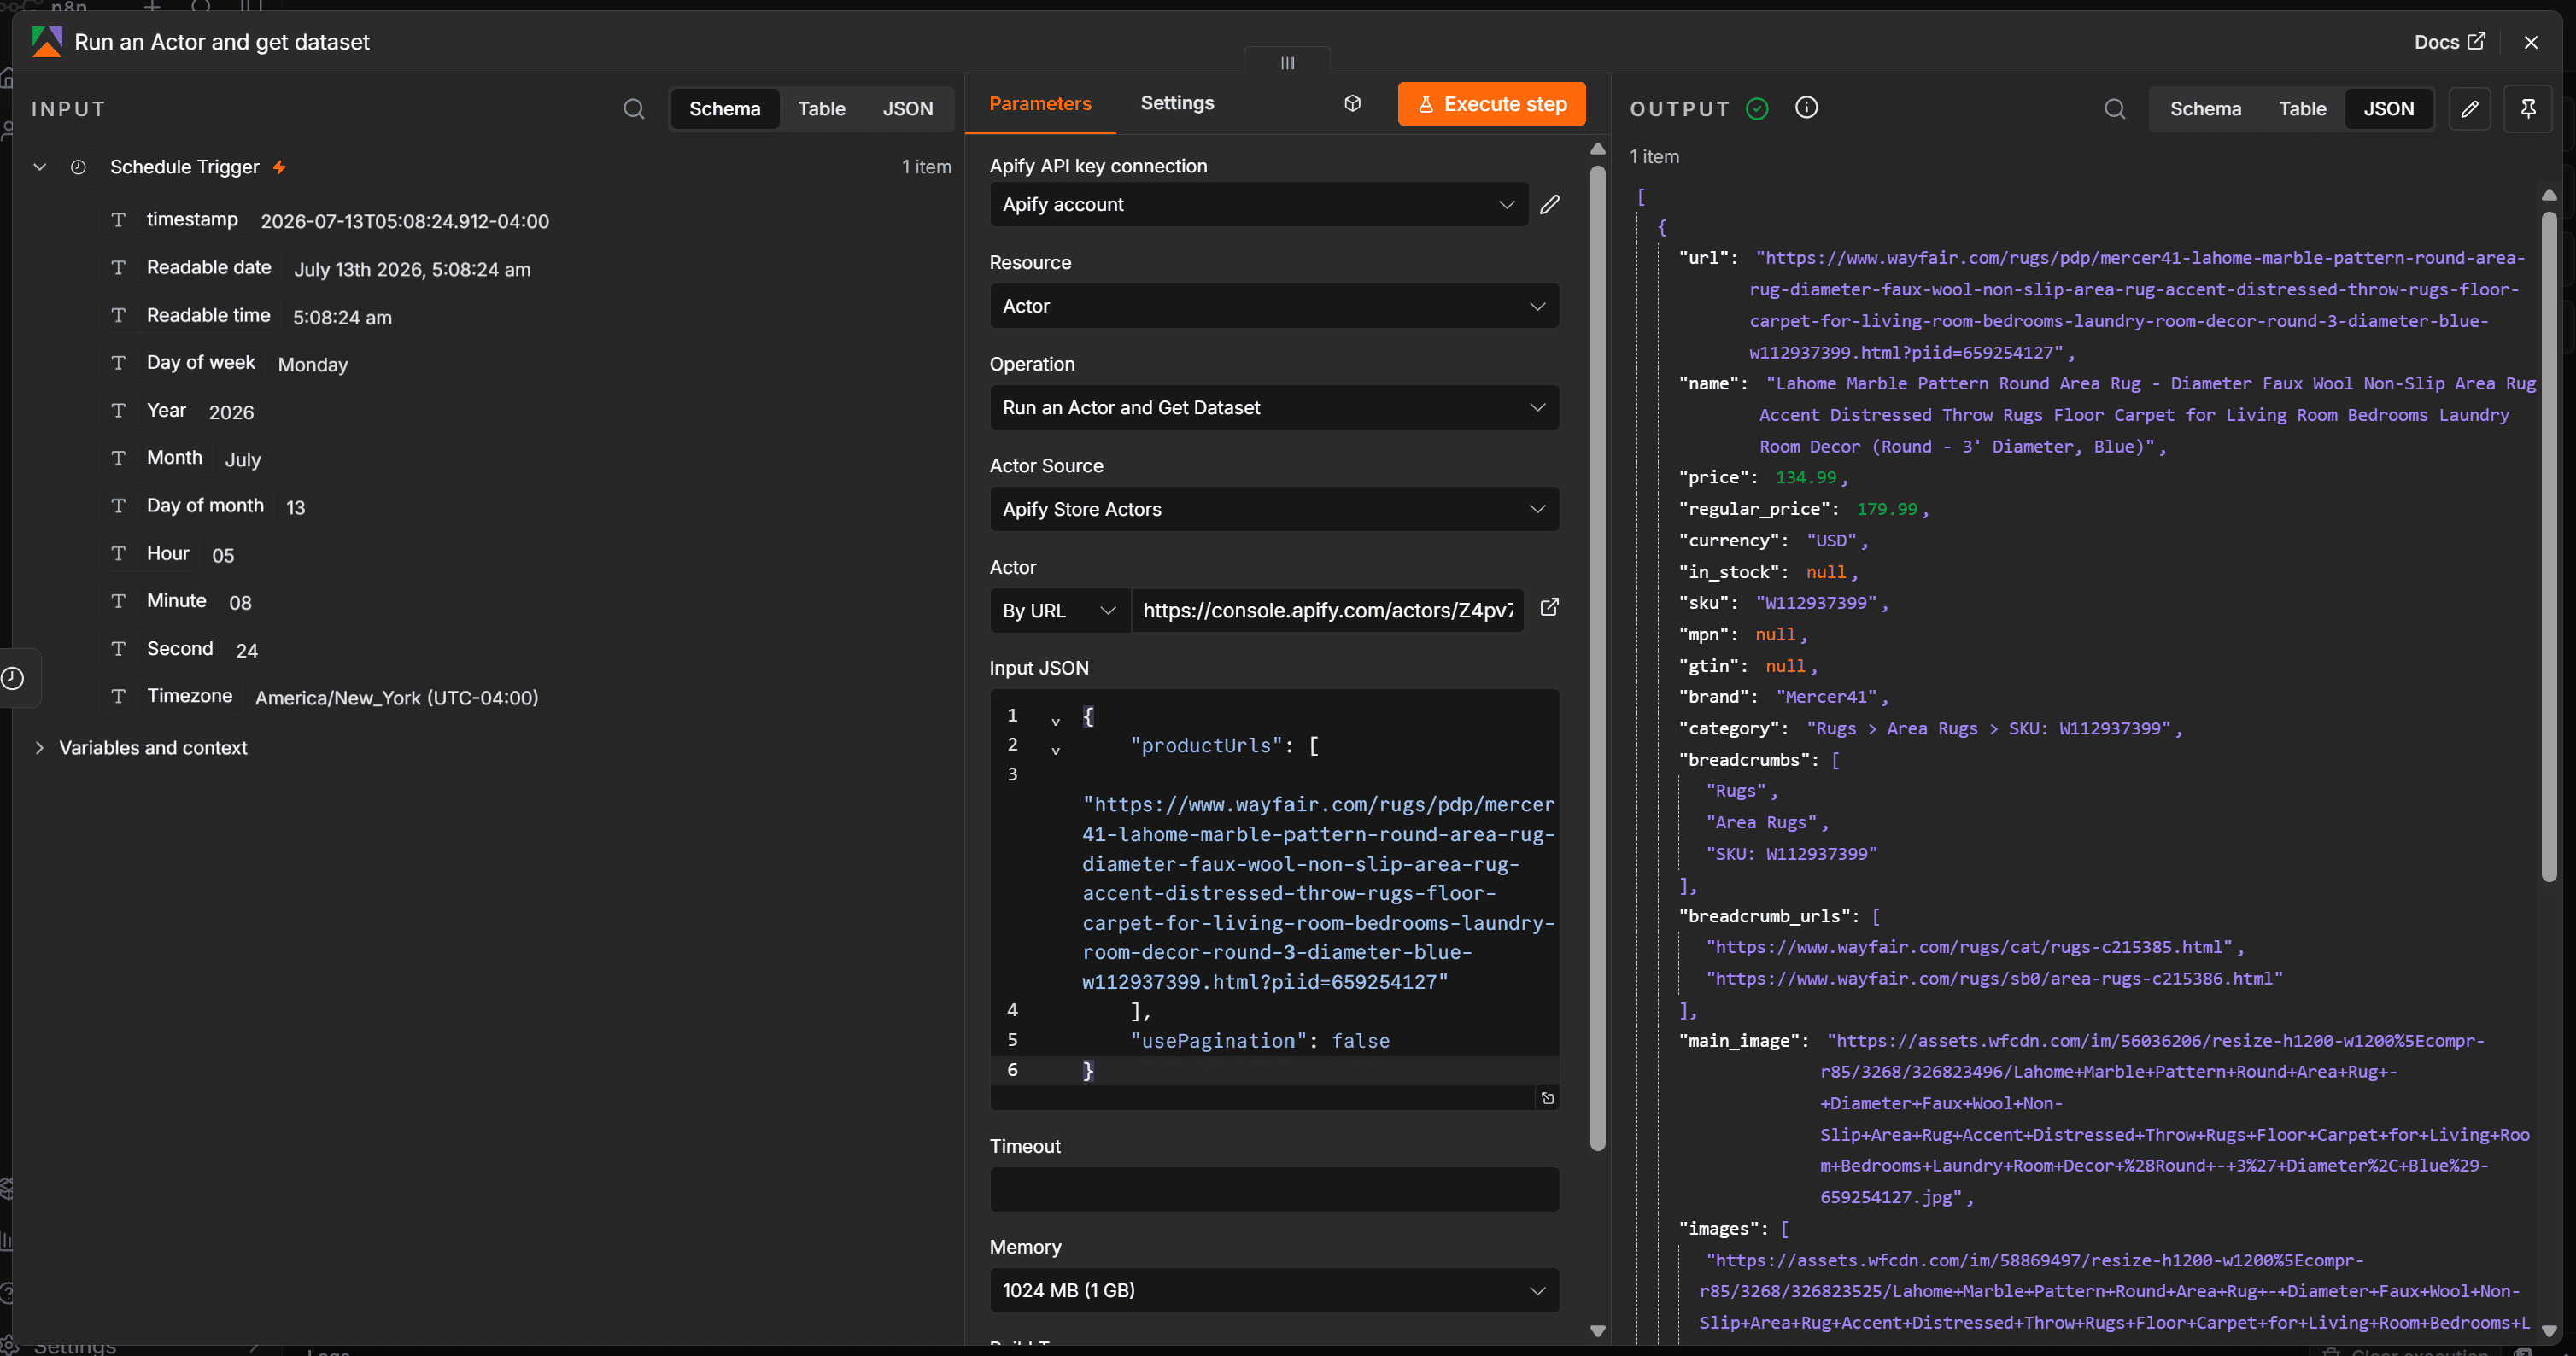
Task: Click the panel drag handle at top
Action: click(1287, 62)
